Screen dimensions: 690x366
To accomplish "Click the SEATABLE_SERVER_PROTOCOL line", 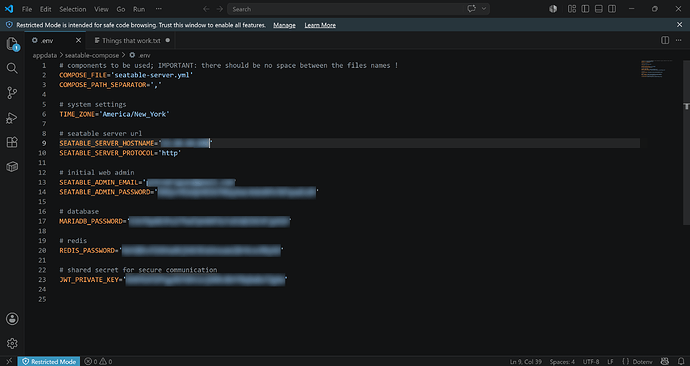I will pos(120,153).
